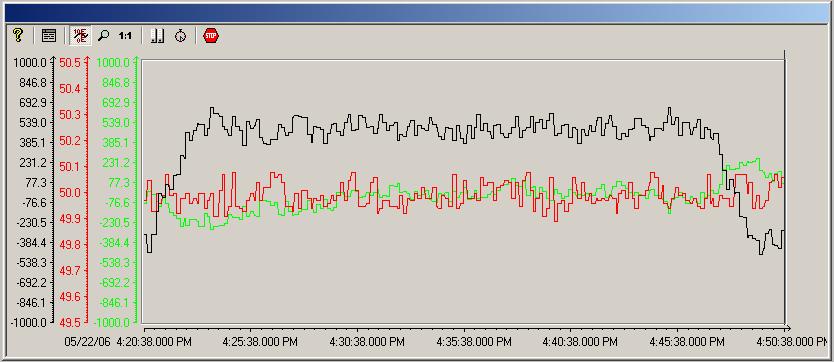
Task: Open the stopwatch time range selector
Action: [180, 36]
